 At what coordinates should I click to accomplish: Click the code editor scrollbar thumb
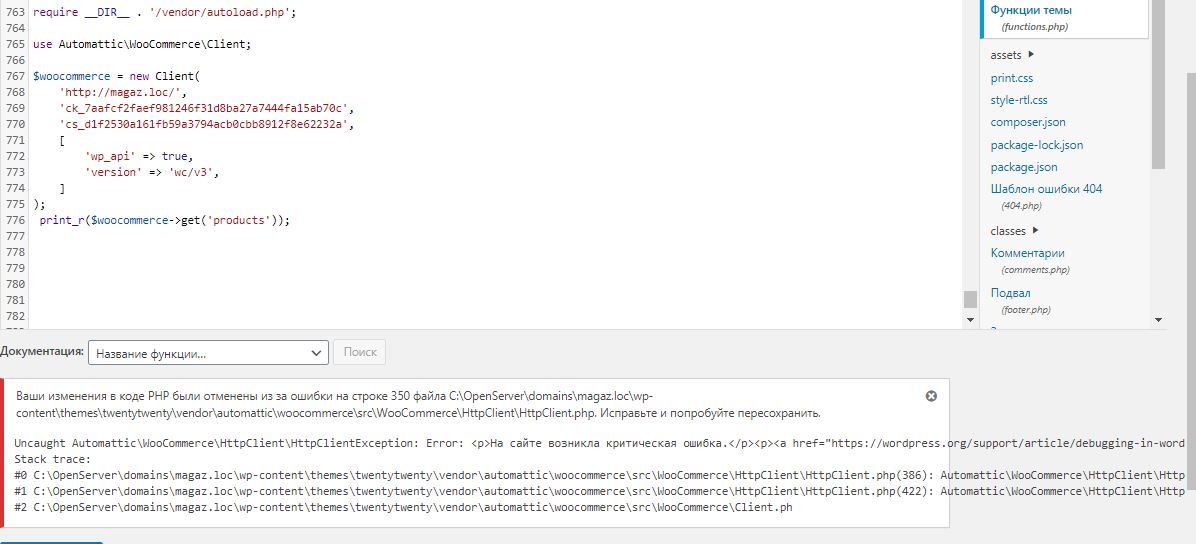point(969,298)
